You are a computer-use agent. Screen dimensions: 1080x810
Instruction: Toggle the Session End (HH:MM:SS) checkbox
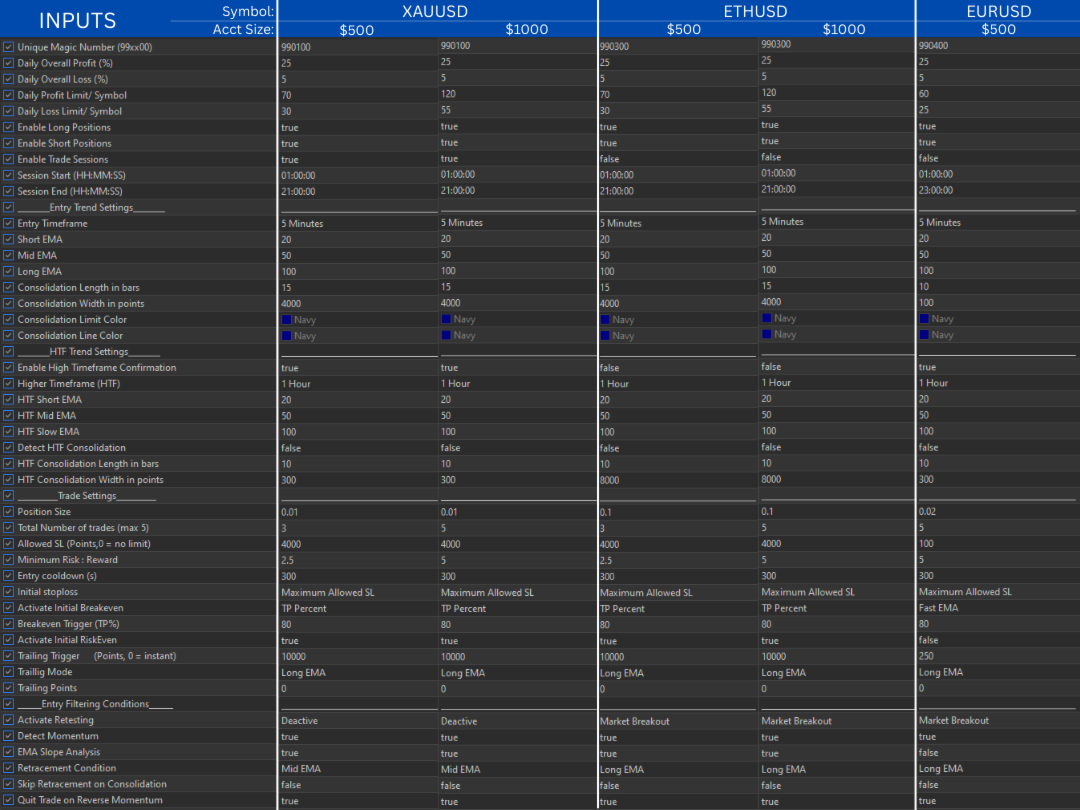pos(8,191)
